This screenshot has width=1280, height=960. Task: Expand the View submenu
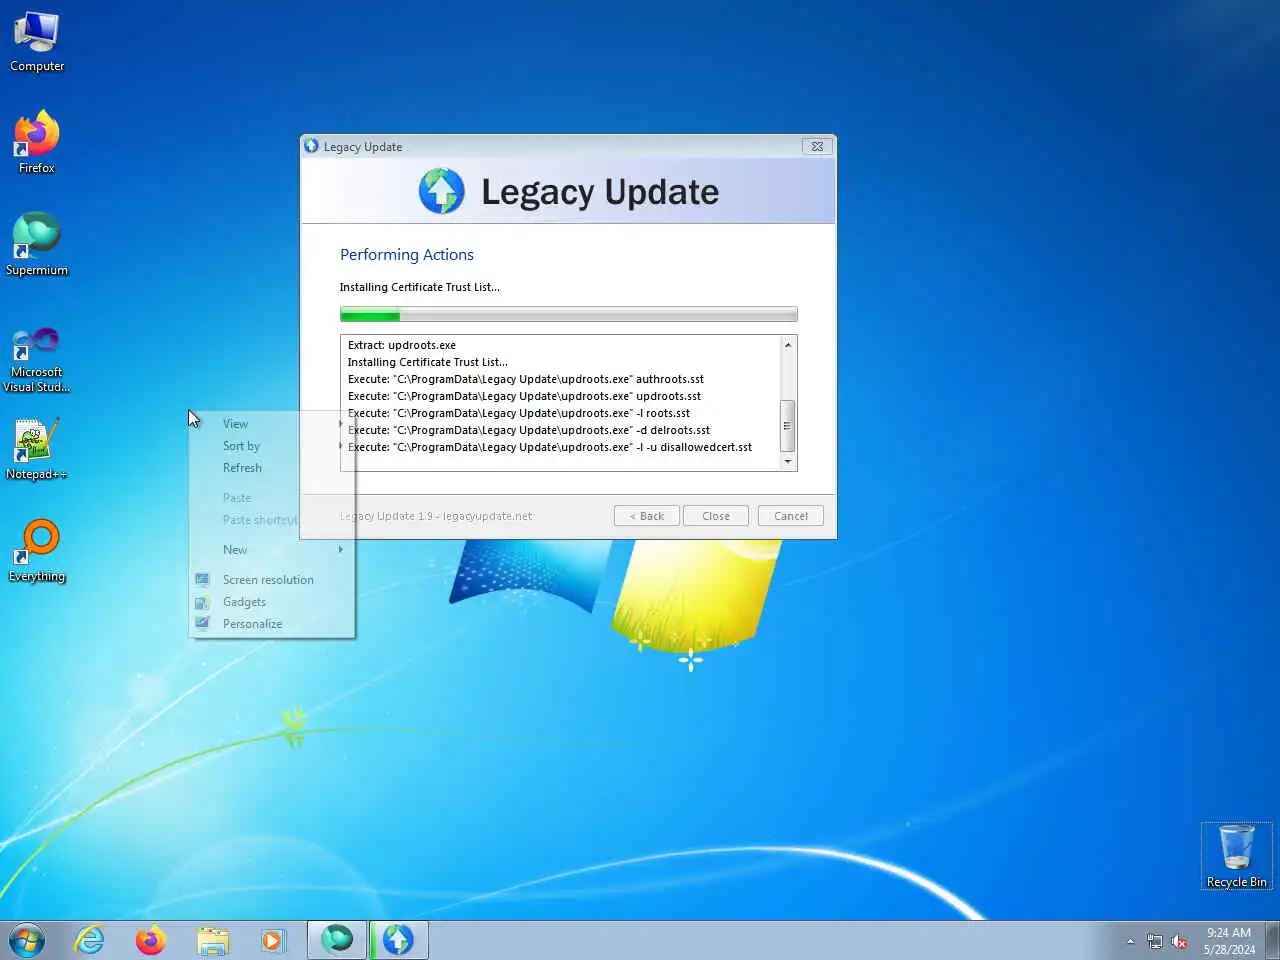(x=272, y=424)
